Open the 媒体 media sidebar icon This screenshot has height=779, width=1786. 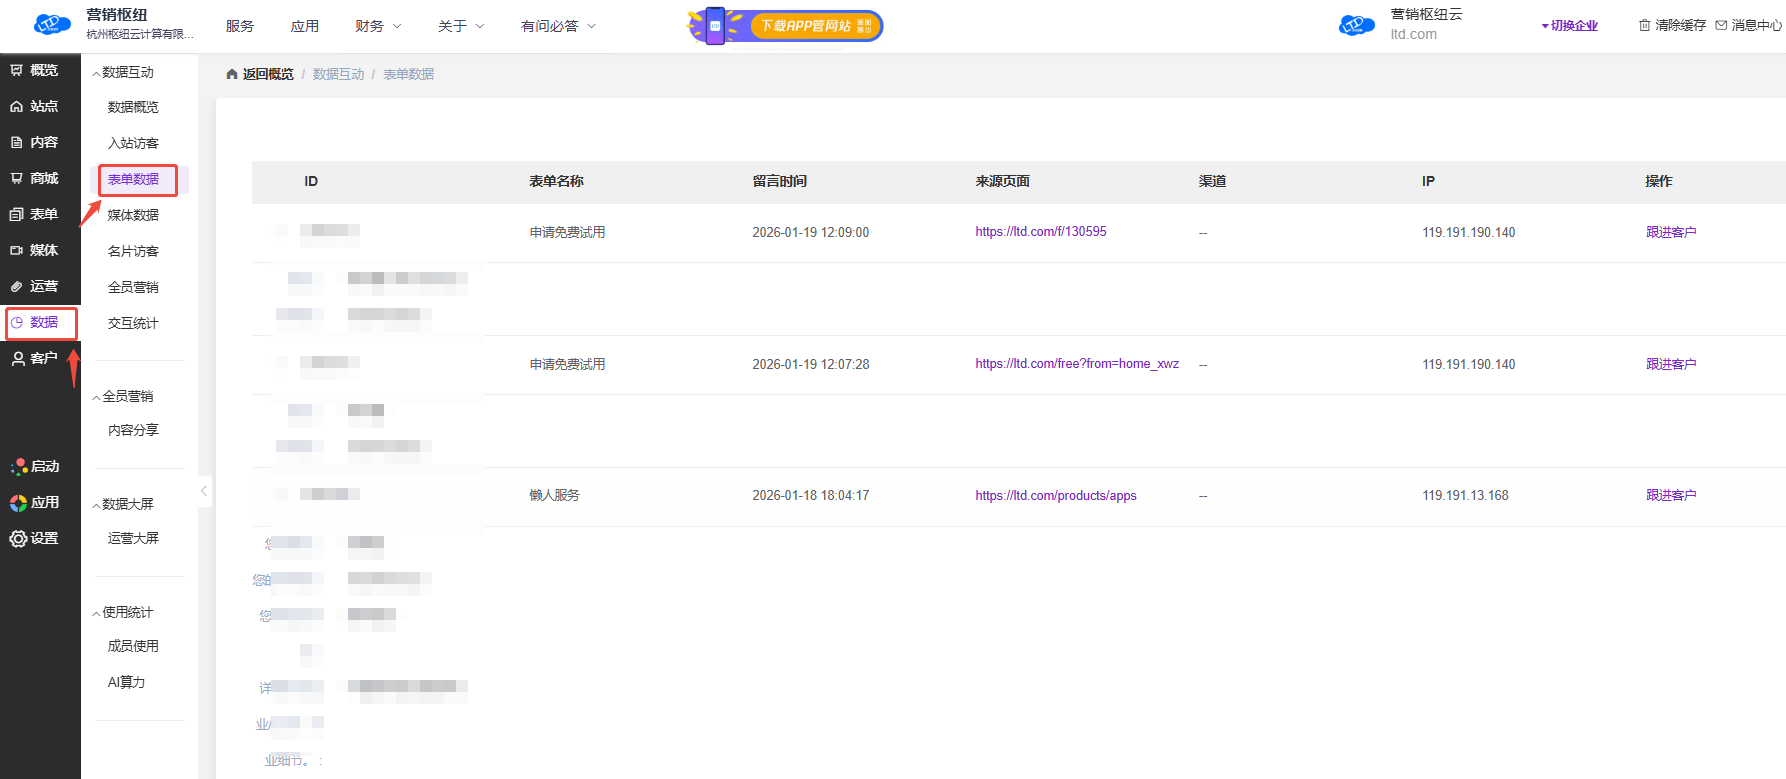[17, 250]
